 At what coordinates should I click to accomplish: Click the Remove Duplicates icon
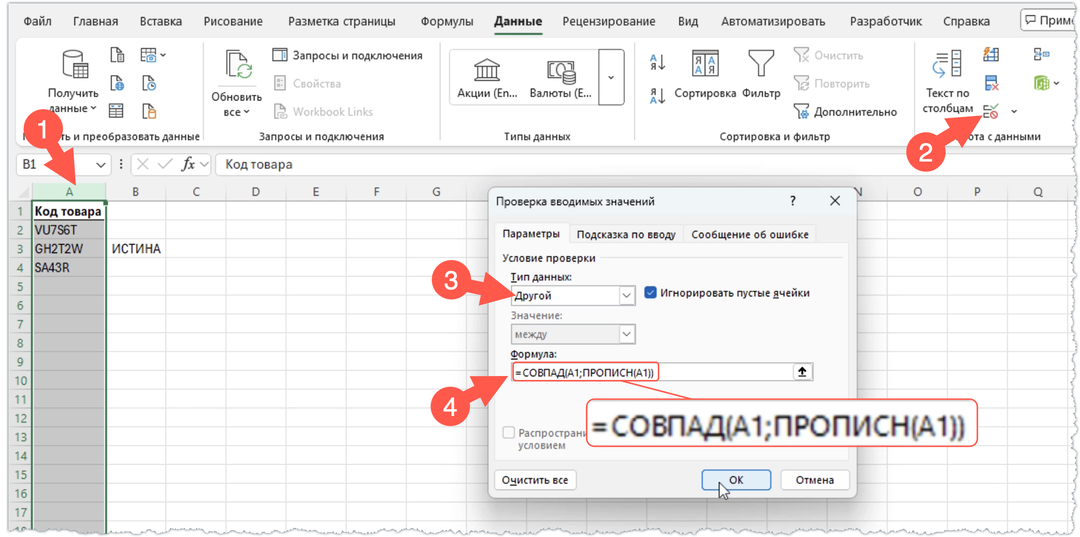click(991, 83)
